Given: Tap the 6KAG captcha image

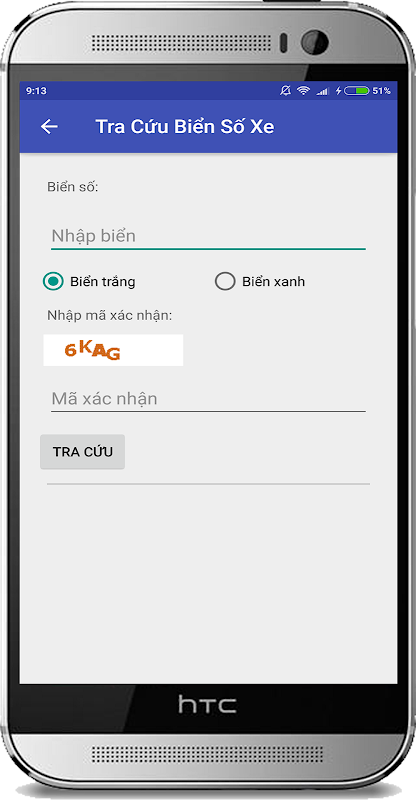Looking at the screenshot, I should tap(113, 350).
